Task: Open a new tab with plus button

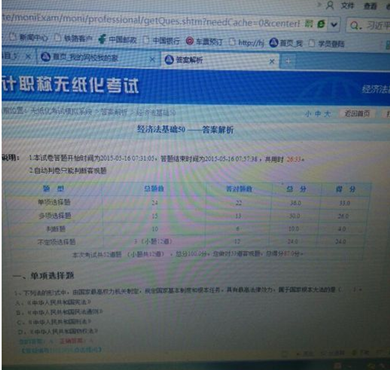Action: coord(288,62)
